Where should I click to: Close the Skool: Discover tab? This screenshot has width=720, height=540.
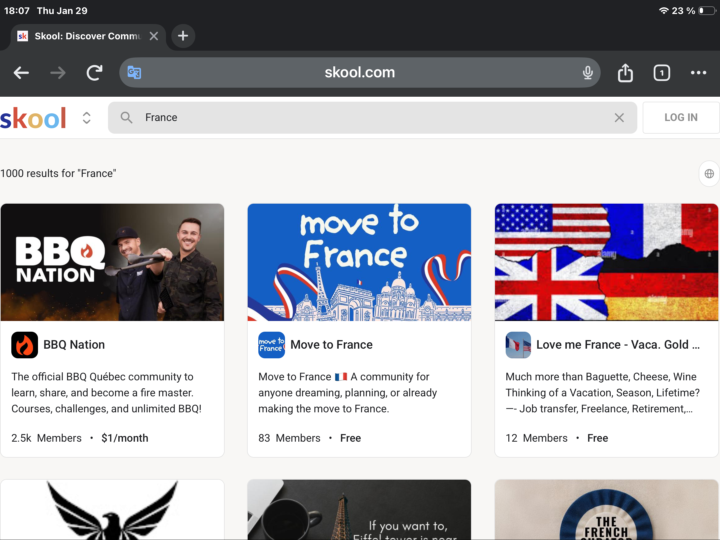tap(153, 36)
